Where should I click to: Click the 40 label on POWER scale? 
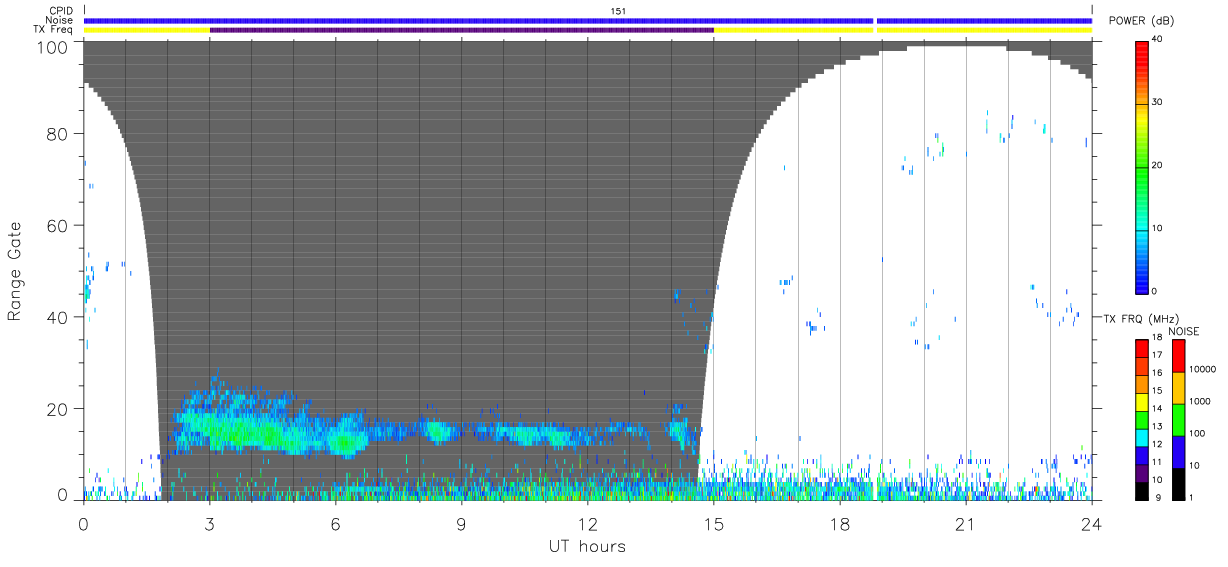tap(1159, 41)
